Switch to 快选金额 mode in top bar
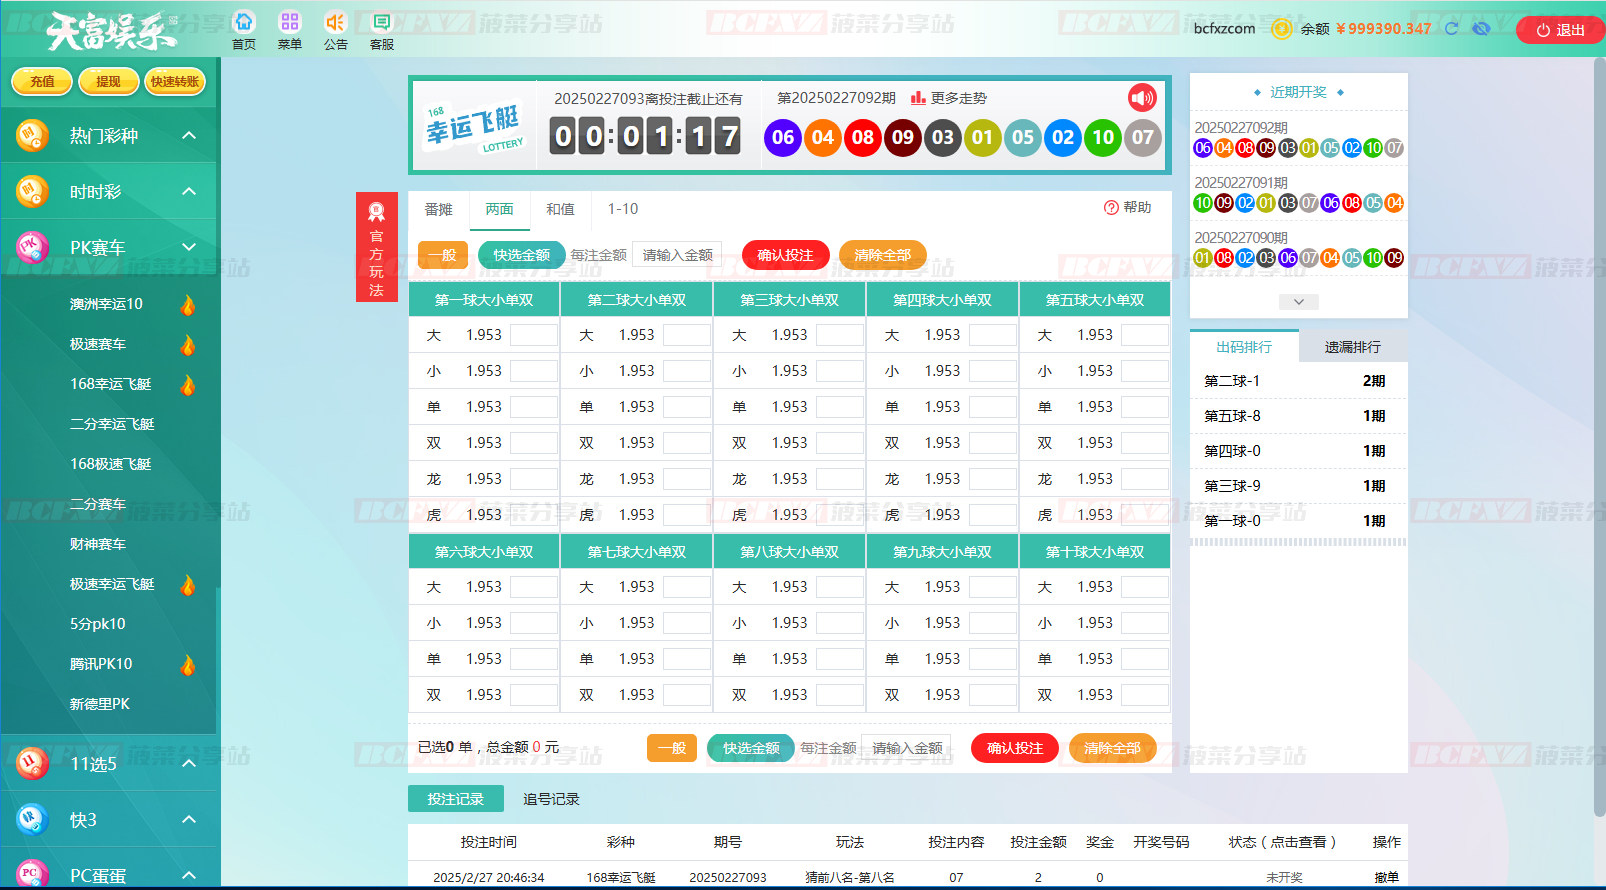 (521, 255)
